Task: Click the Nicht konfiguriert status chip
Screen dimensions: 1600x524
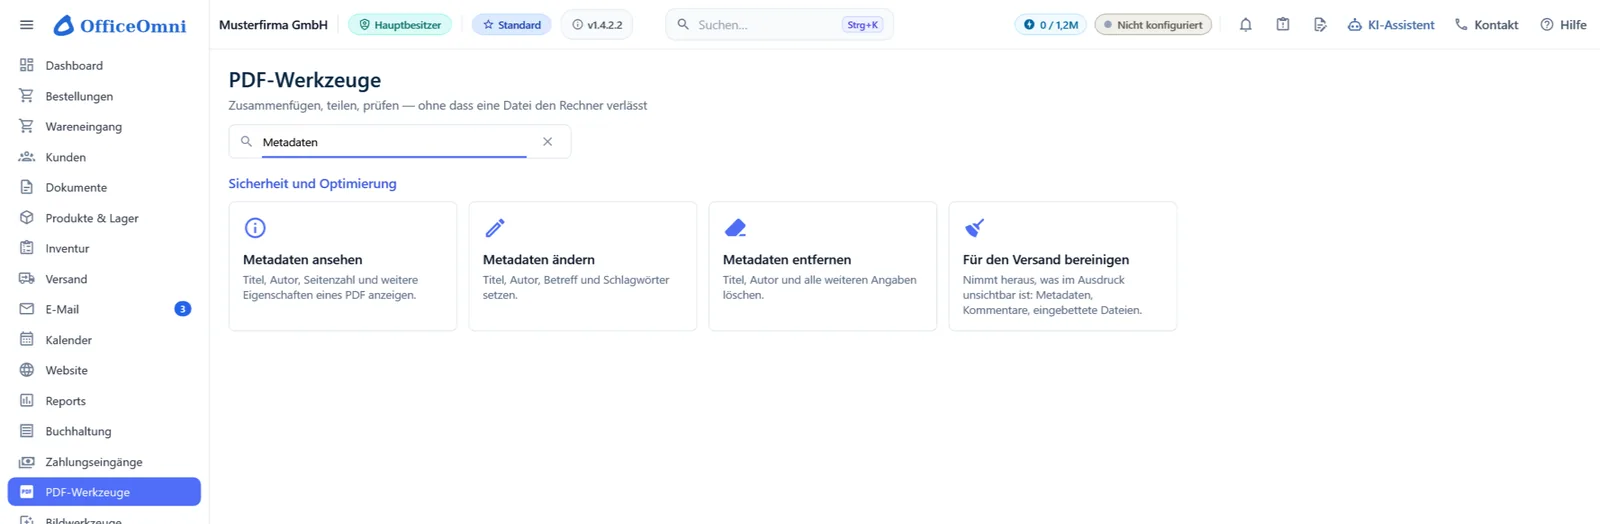Action: [x=1153, y=25]
